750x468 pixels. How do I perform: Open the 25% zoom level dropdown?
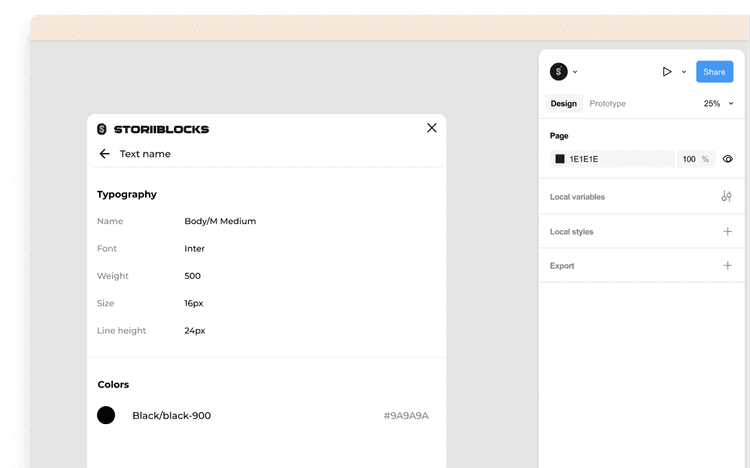[x=718, y=104]
